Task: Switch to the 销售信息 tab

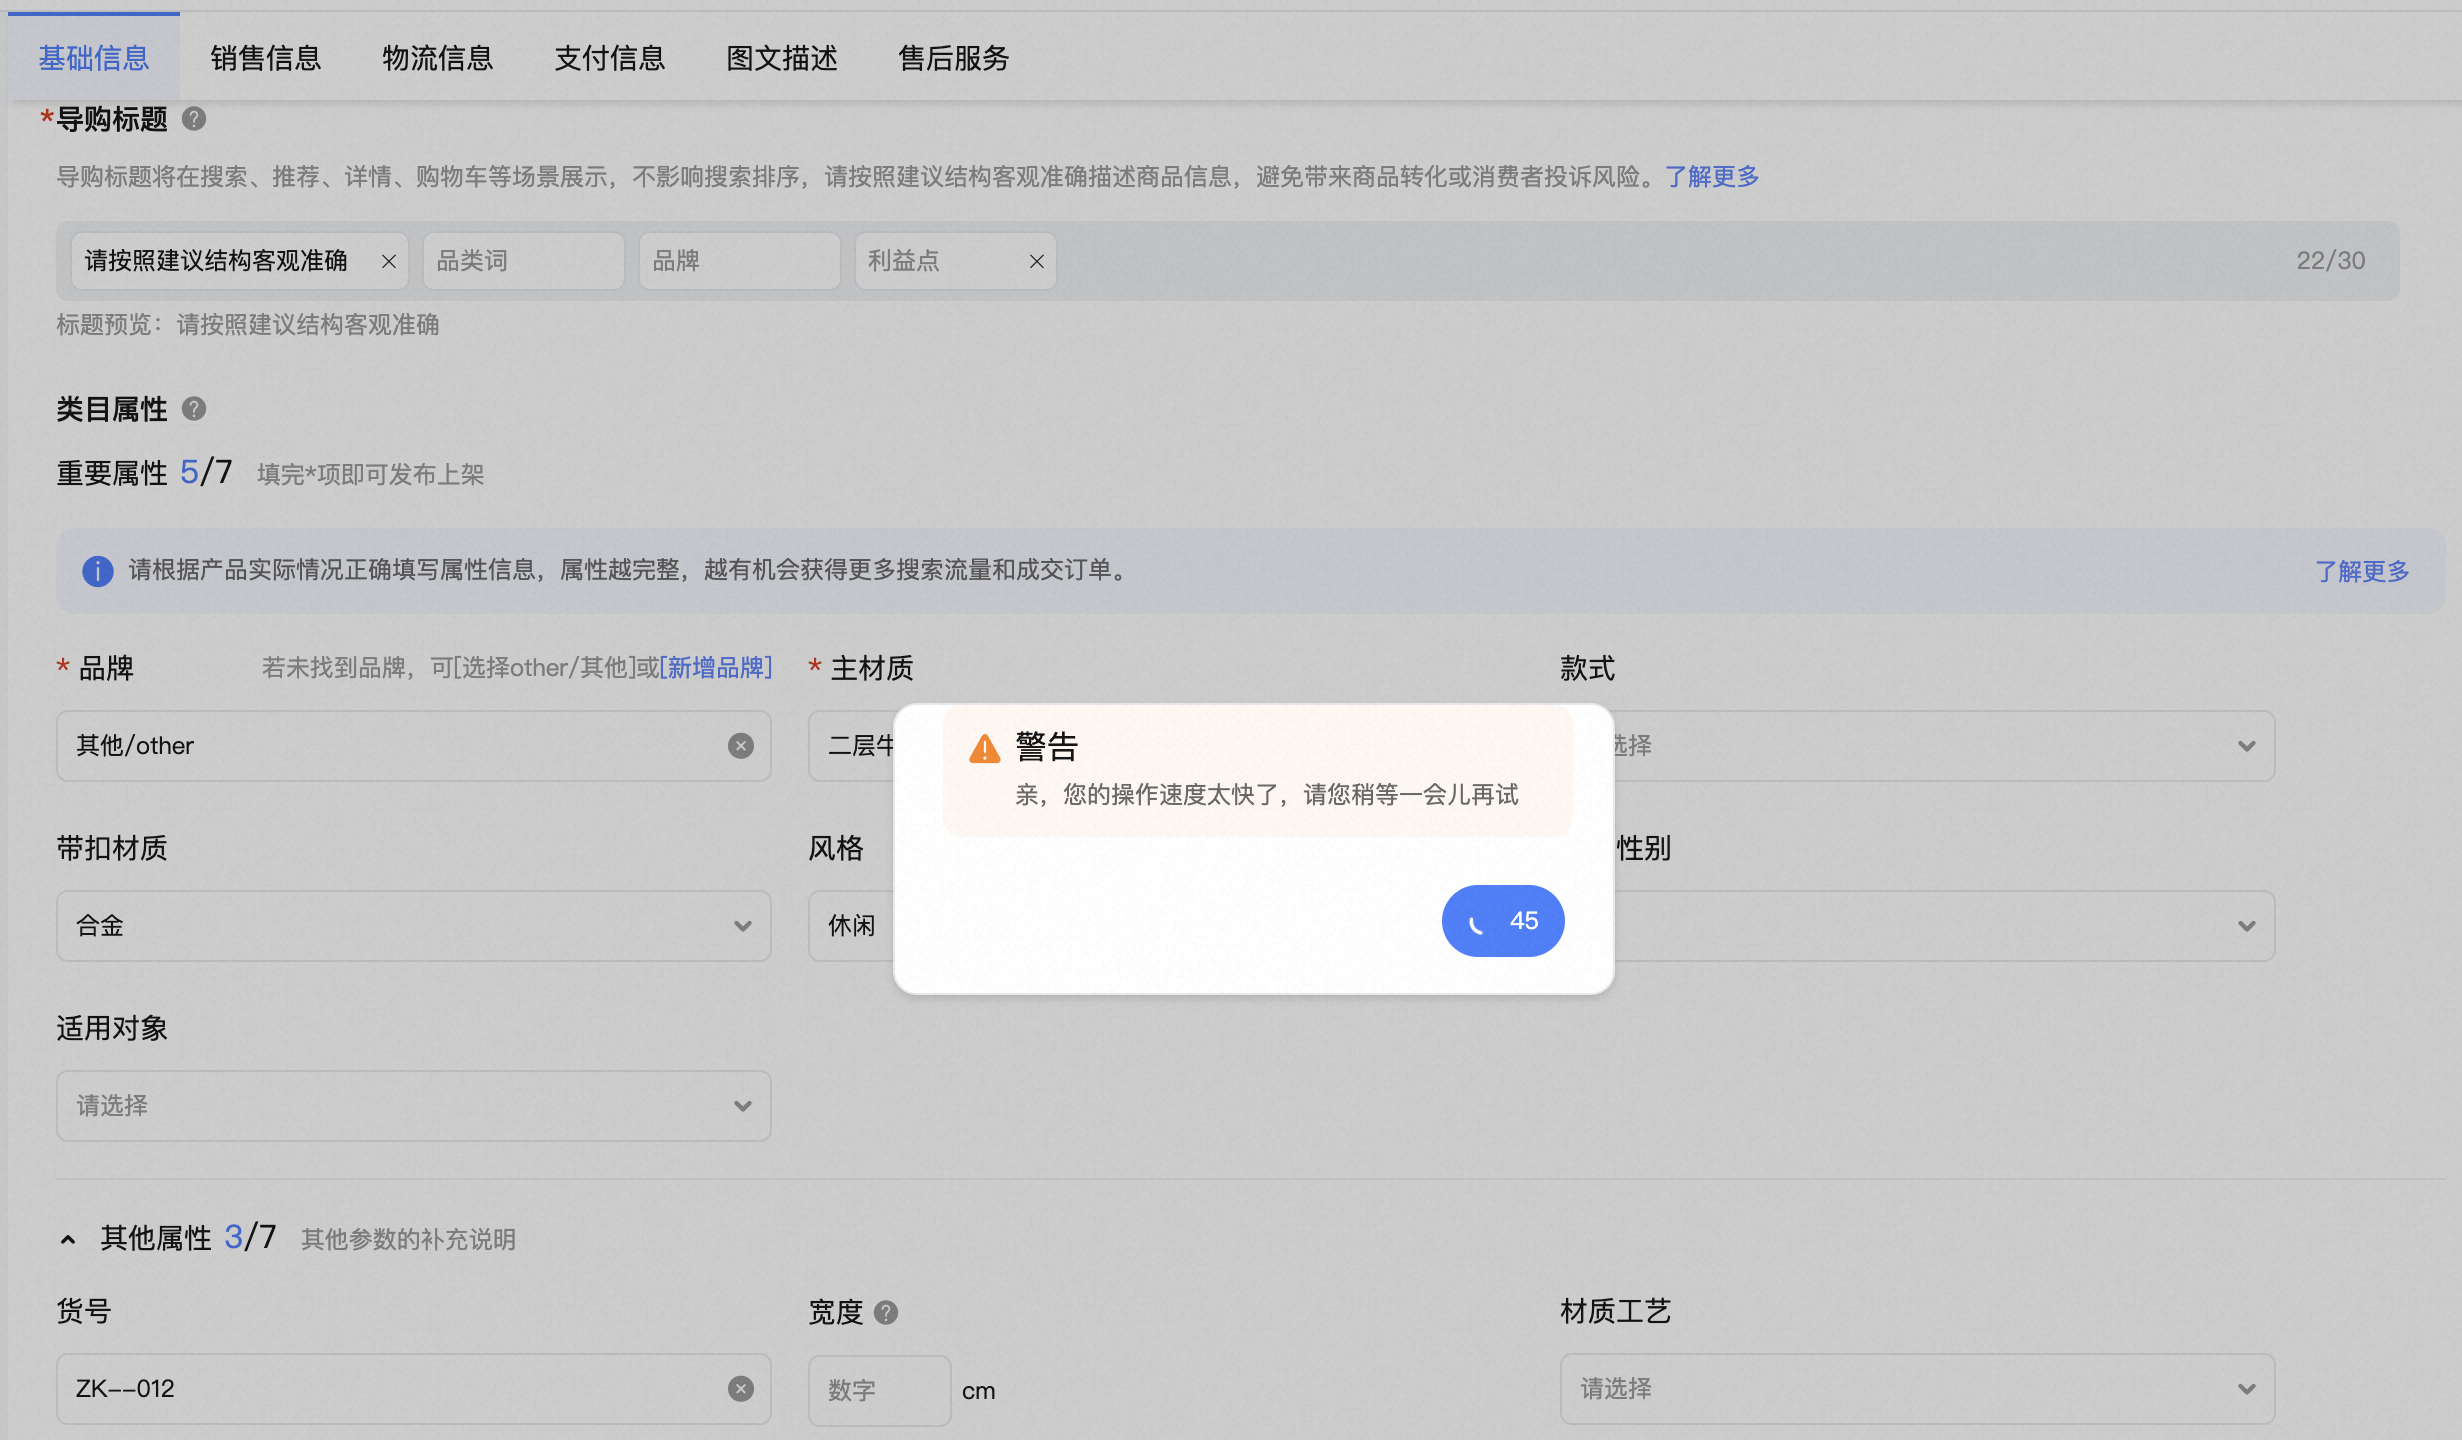Action: click(x=266, y=58)
